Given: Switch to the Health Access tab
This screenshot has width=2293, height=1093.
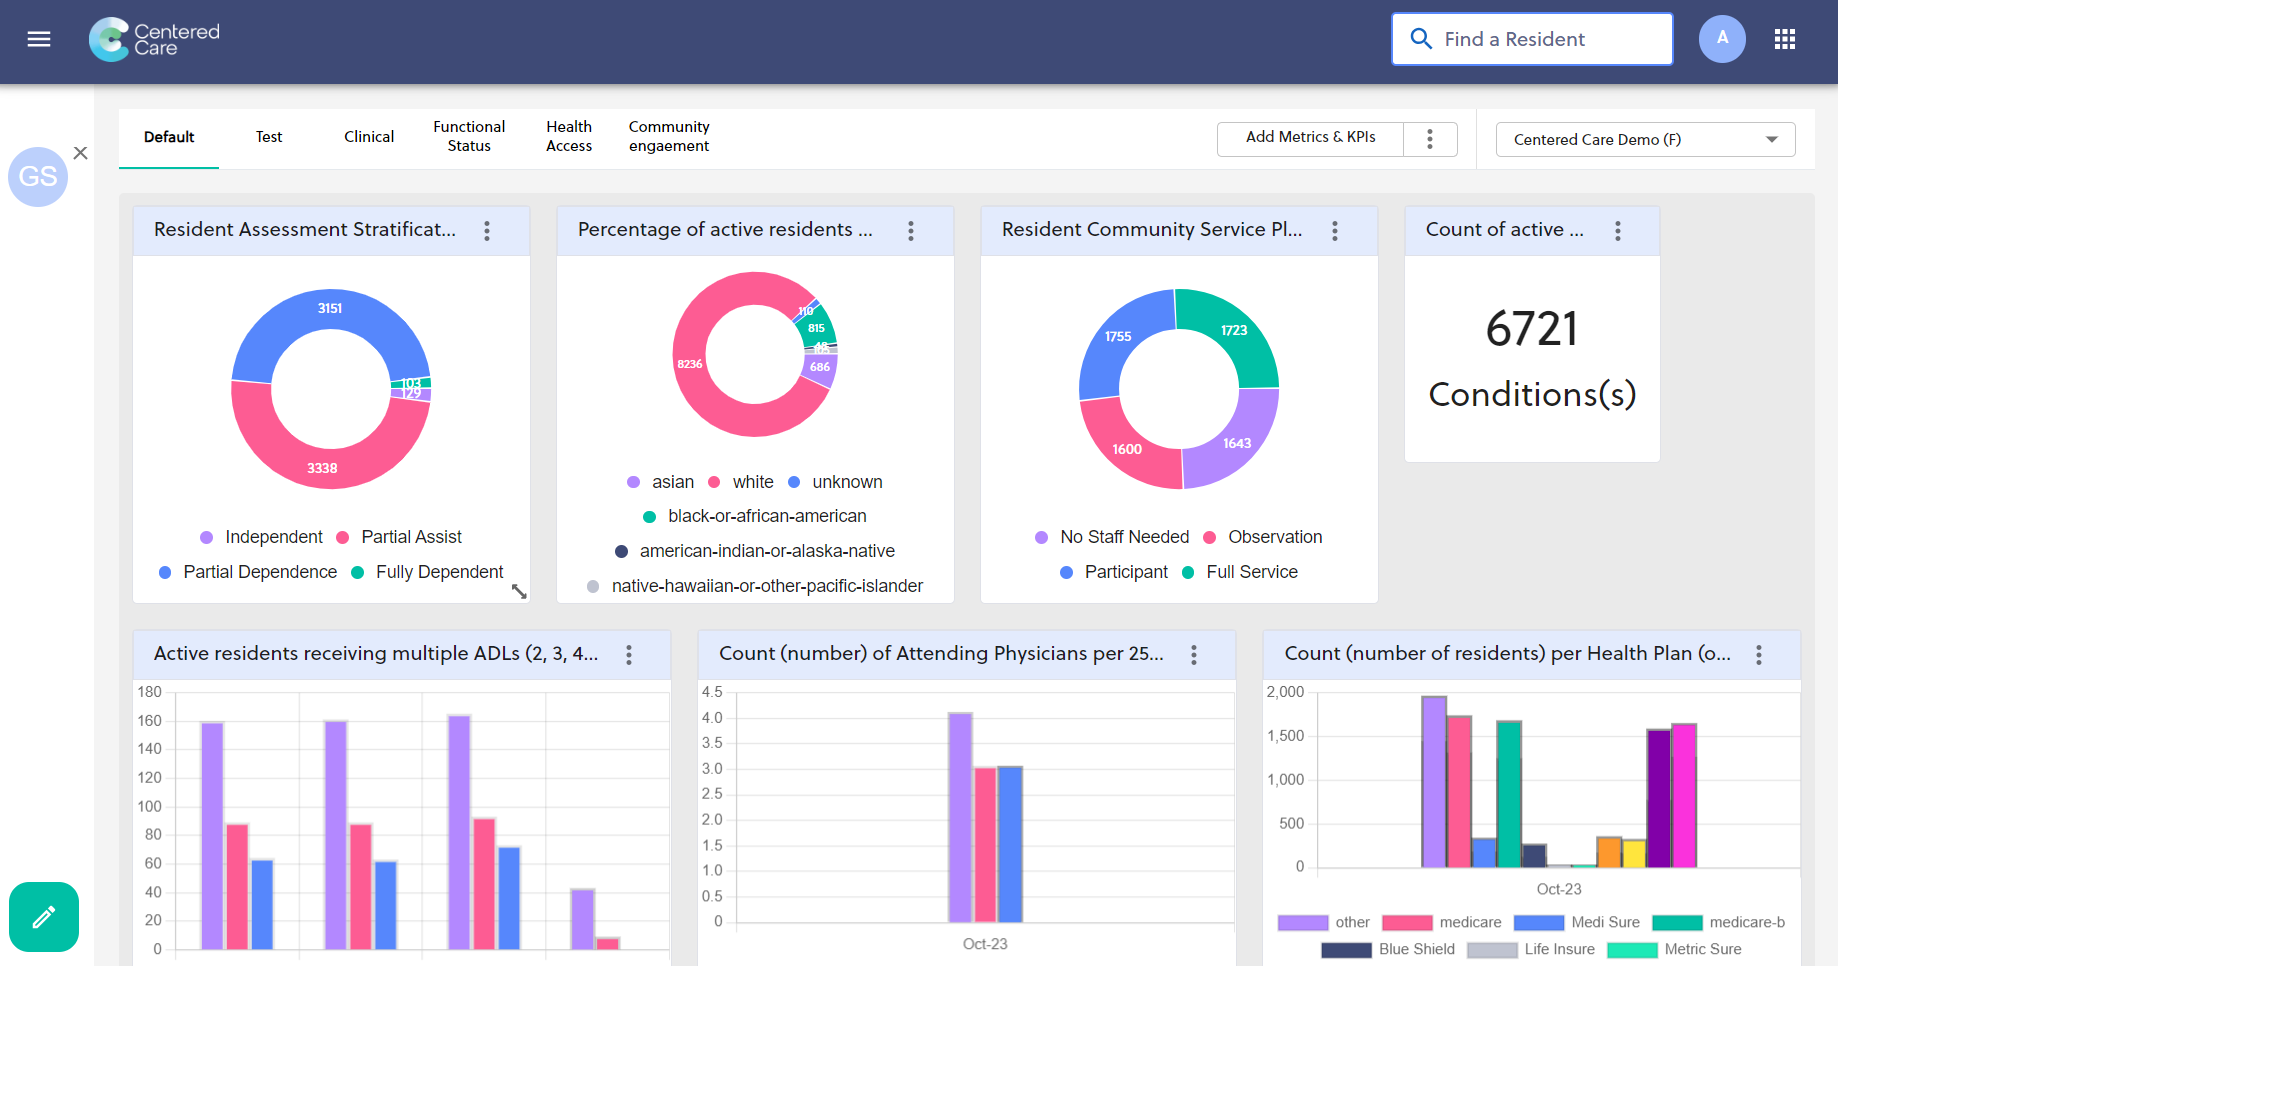Looking at the screenshot, I should [568, 136].
